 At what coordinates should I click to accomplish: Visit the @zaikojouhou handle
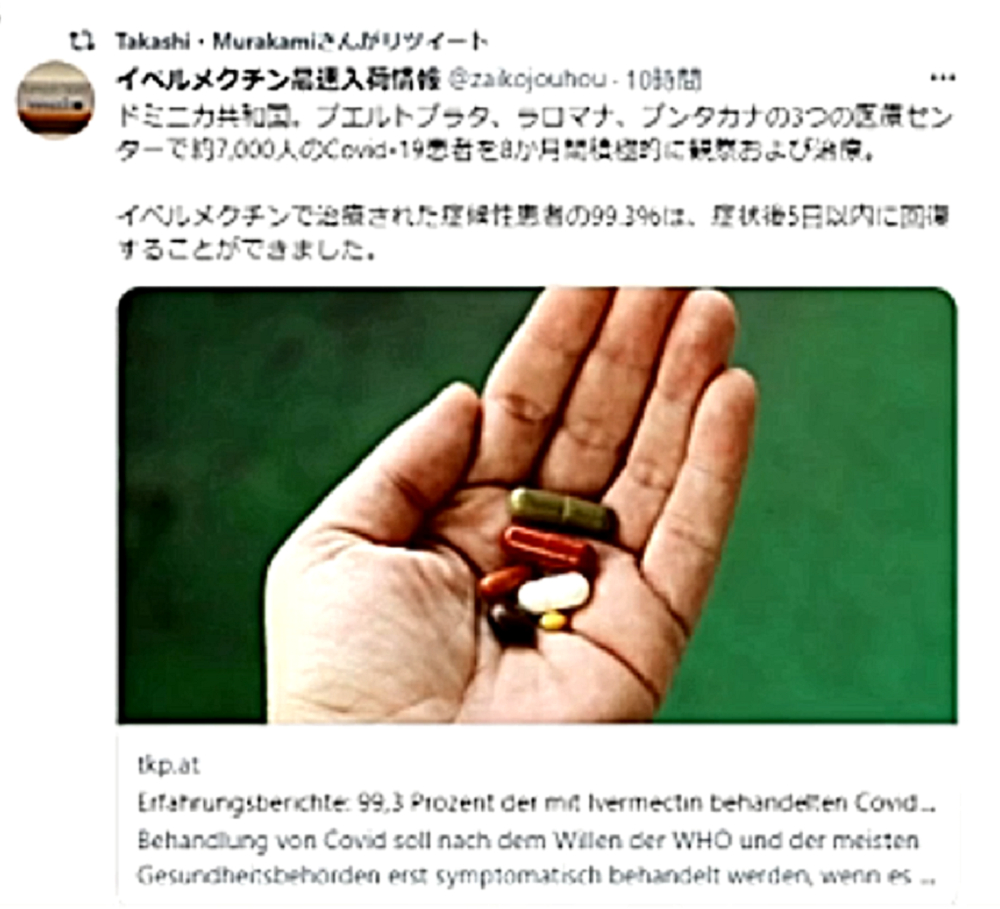point(528,80)
